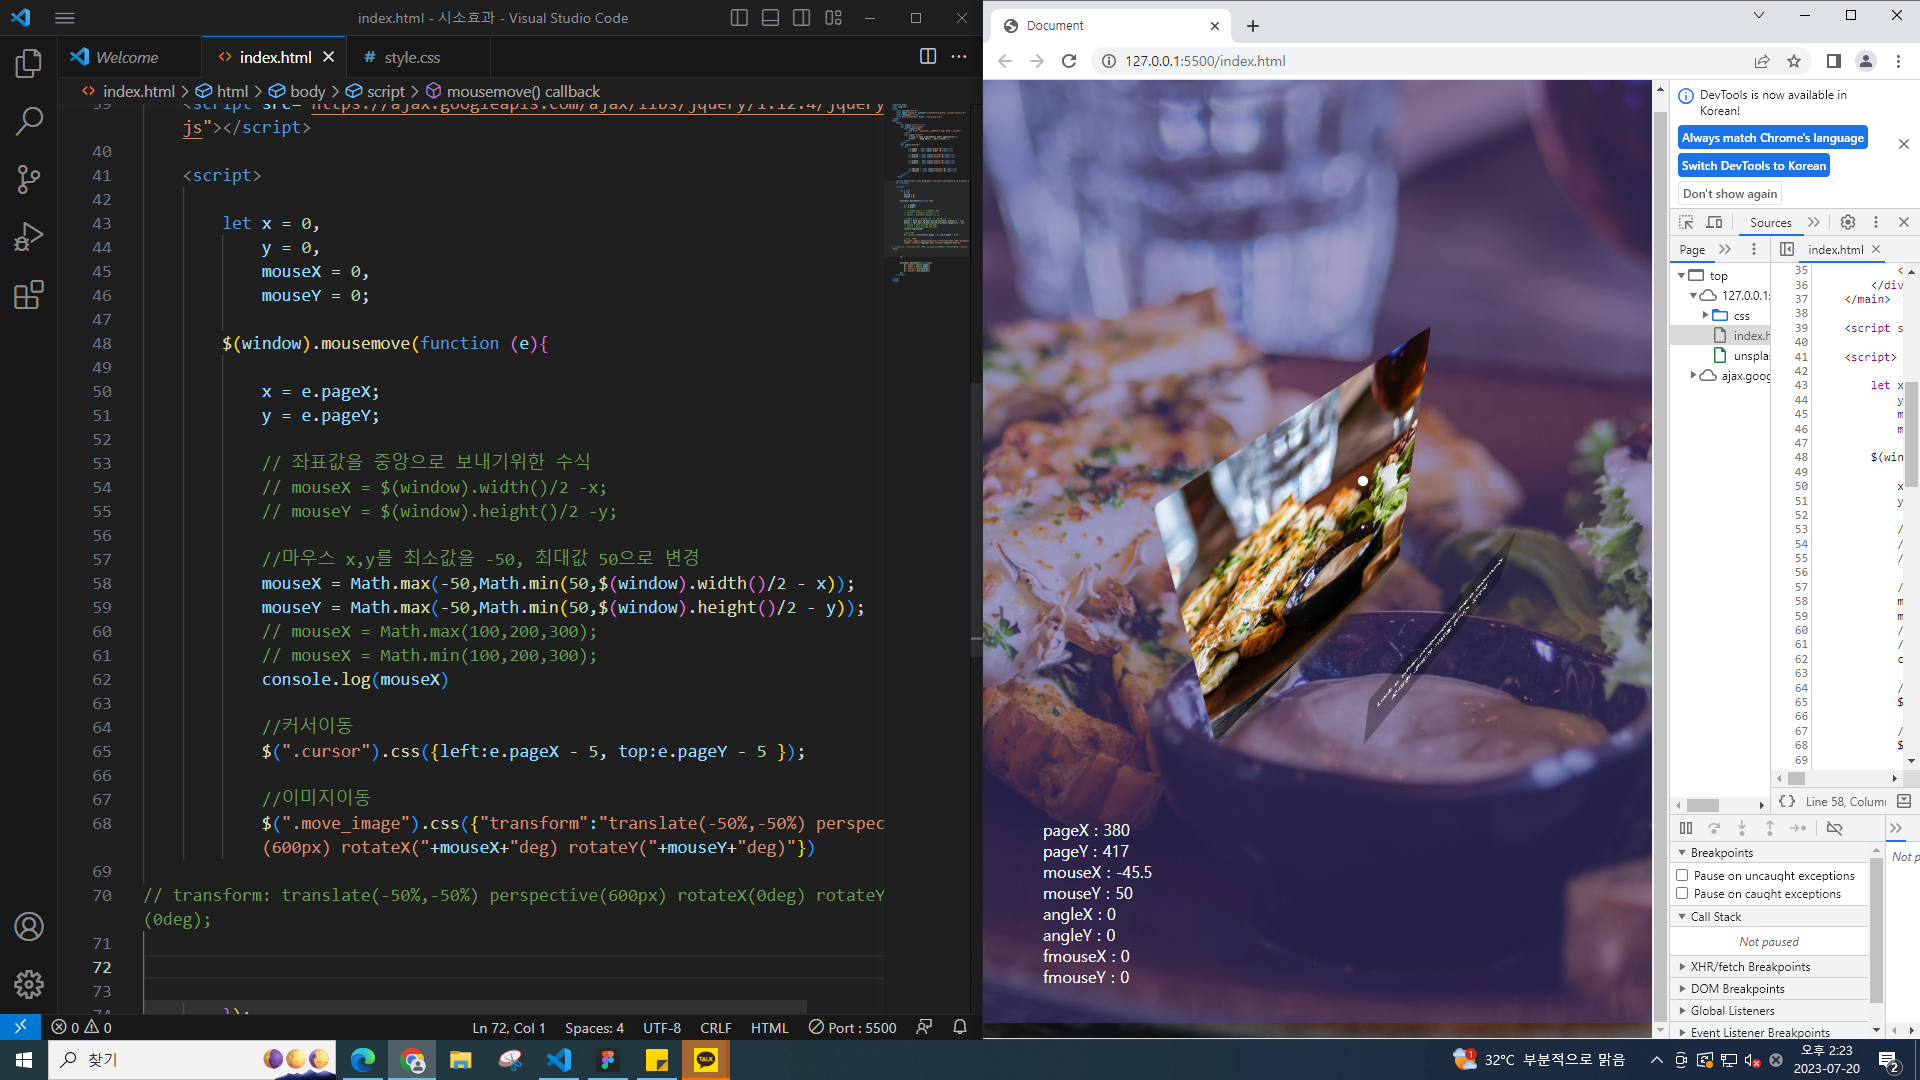Deactivate breakpoints in debugger toolbar
This screenshot has height=1080, width=1920.
tap(1834, 828)
